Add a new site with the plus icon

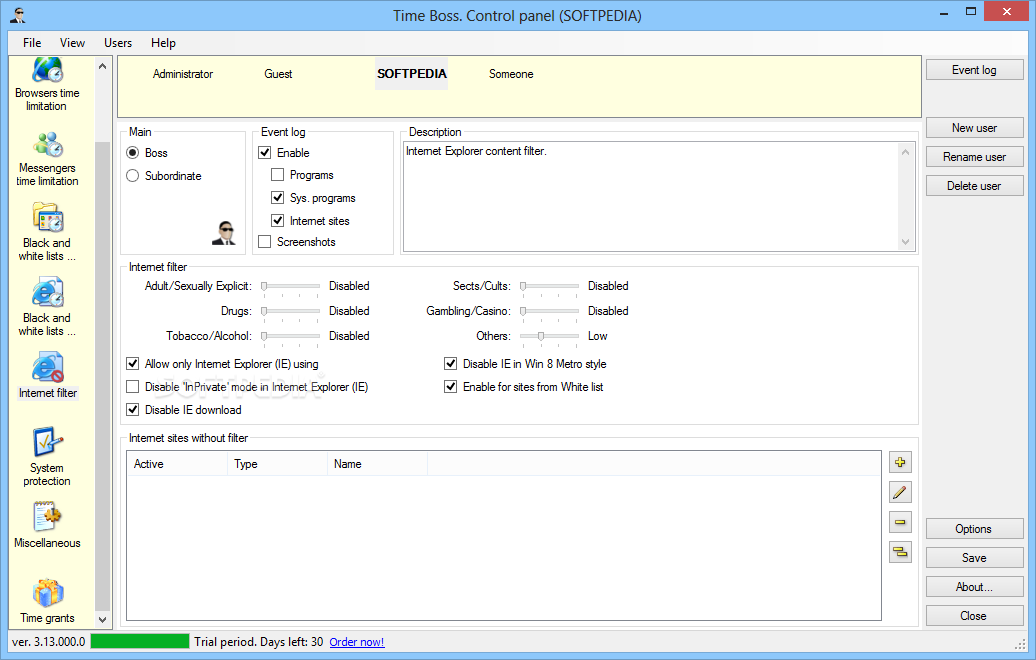pos(900,462)
